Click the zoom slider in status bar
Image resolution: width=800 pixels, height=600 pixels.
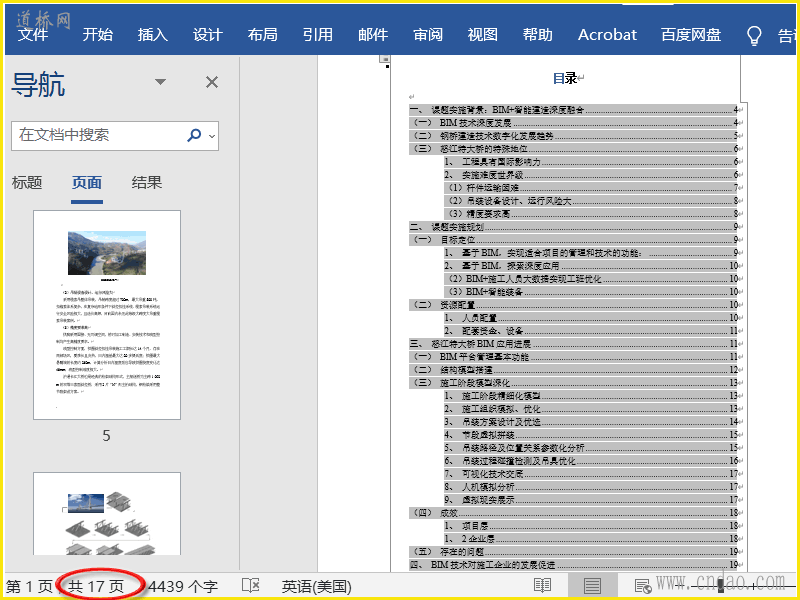click(720, 586)
